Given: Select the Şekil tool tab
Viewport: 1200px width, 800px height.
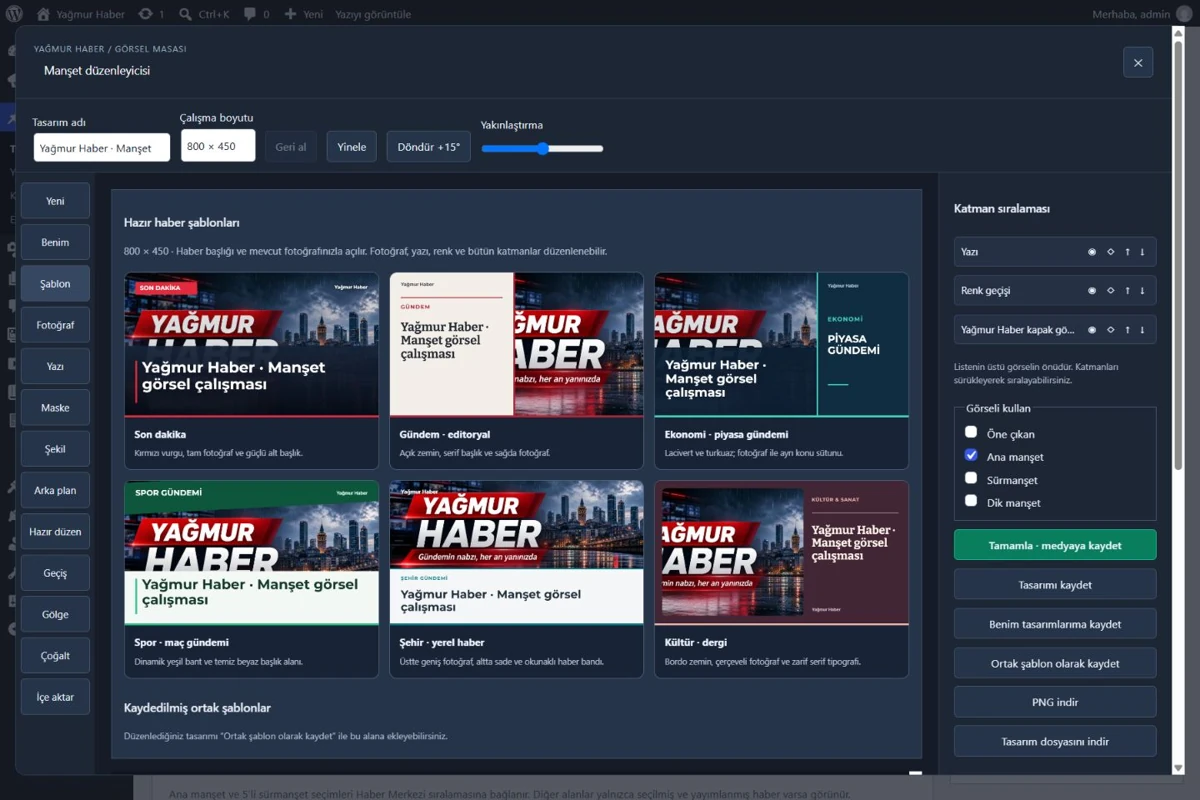Looking at the screenshot, I should tap(55, 449).
